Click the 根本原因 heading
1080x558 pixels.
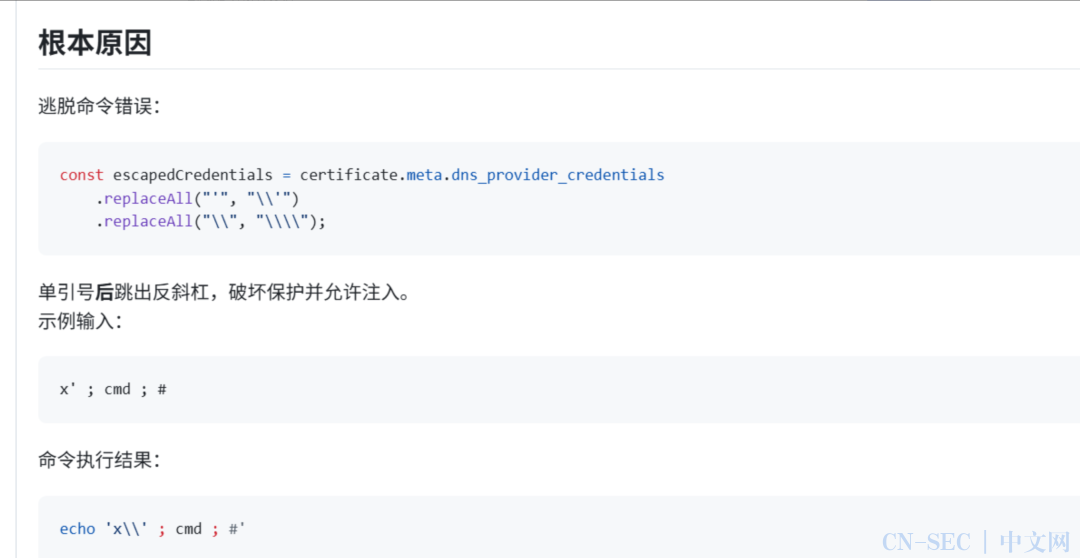[x=95, y=43]
